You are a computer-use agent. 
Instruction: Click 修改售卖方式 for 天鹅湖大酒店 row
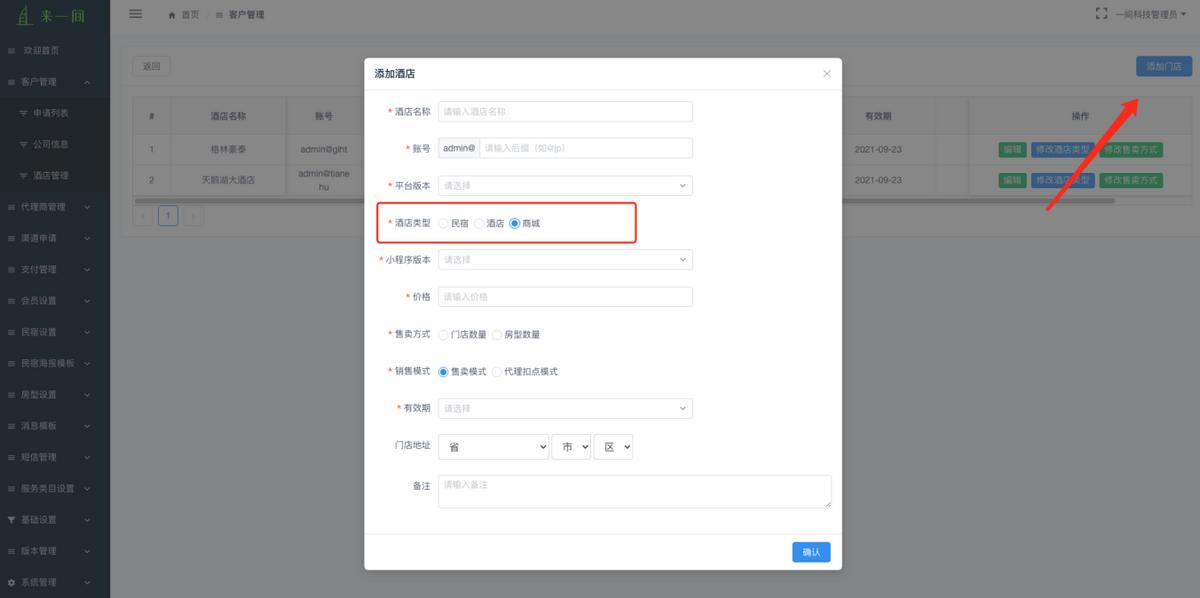click(x=1131, y=180)
